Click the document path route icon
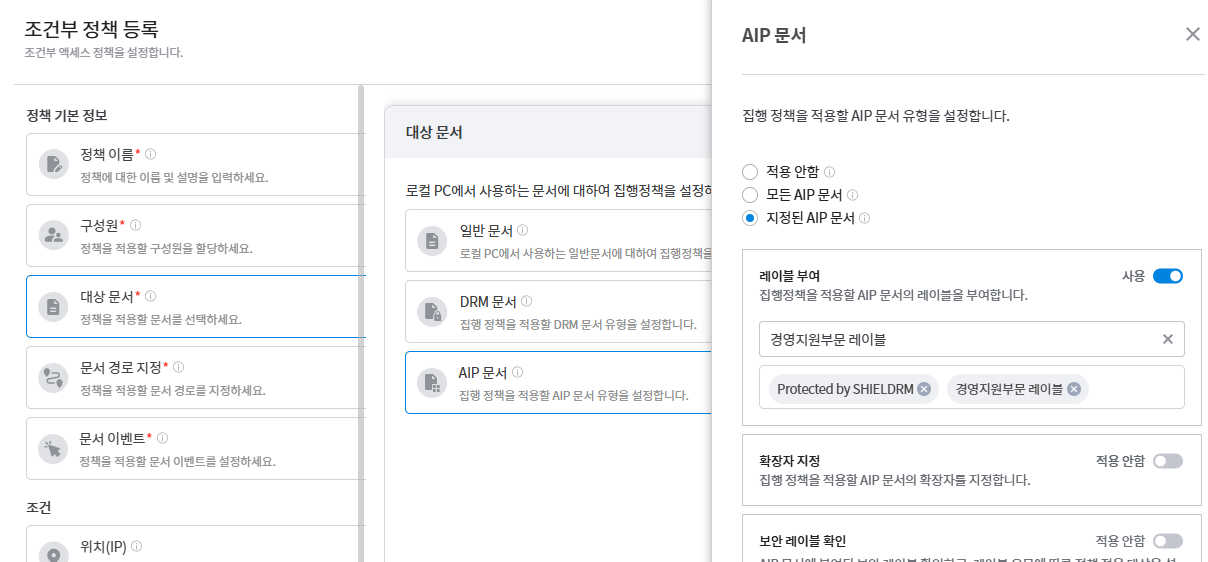Image resolution: width=1208 pixels, height=562 pixels. [x=52, y=377]
